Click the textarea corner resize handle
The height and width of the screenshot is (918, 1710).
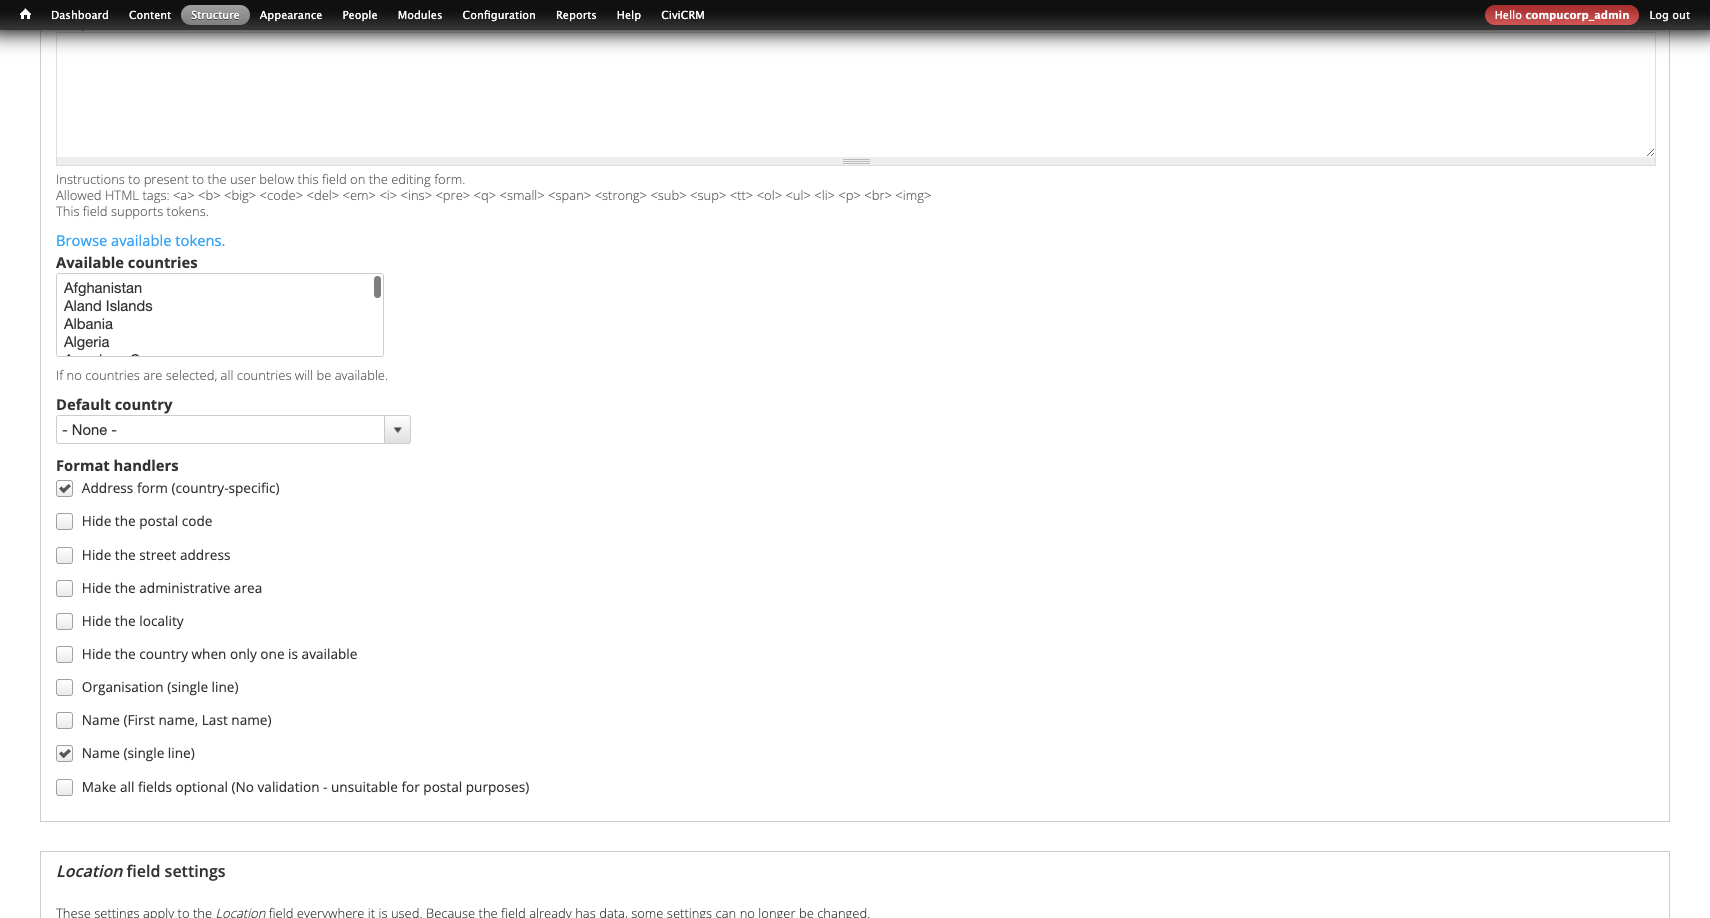pos(1649,152)
